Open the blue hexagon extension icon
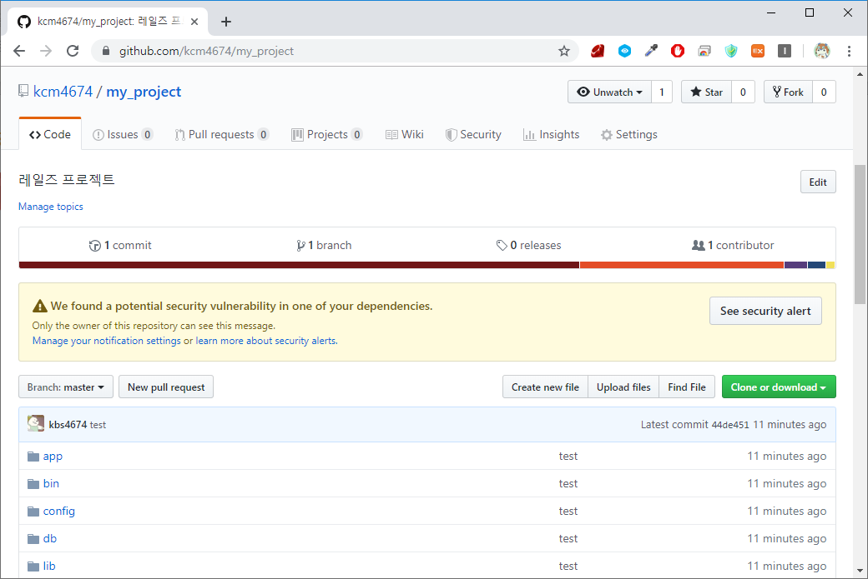Screen dimensions: 868x579 tap(624, 51)
